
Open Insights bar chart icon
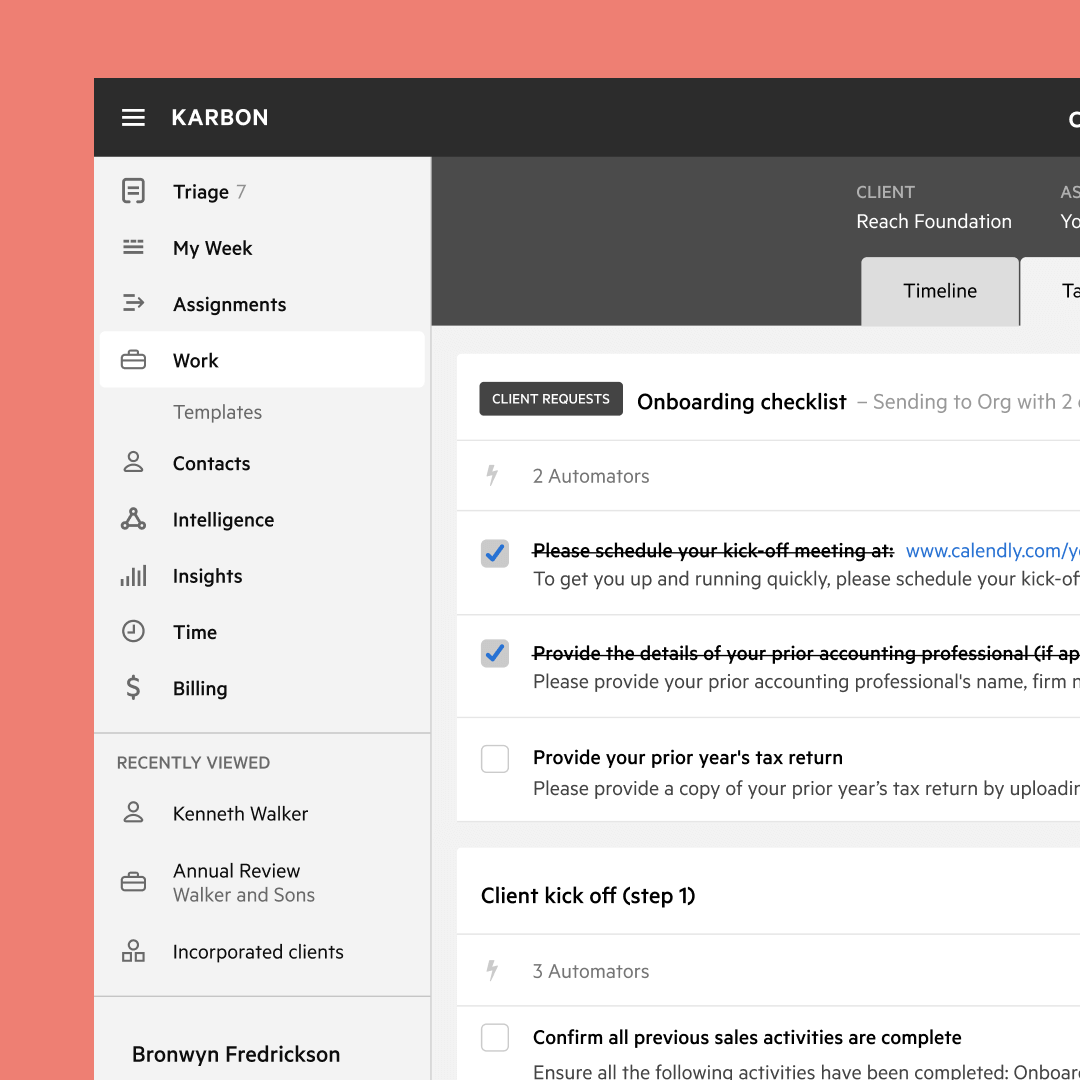pyautogui.click(x=133, y=576)
